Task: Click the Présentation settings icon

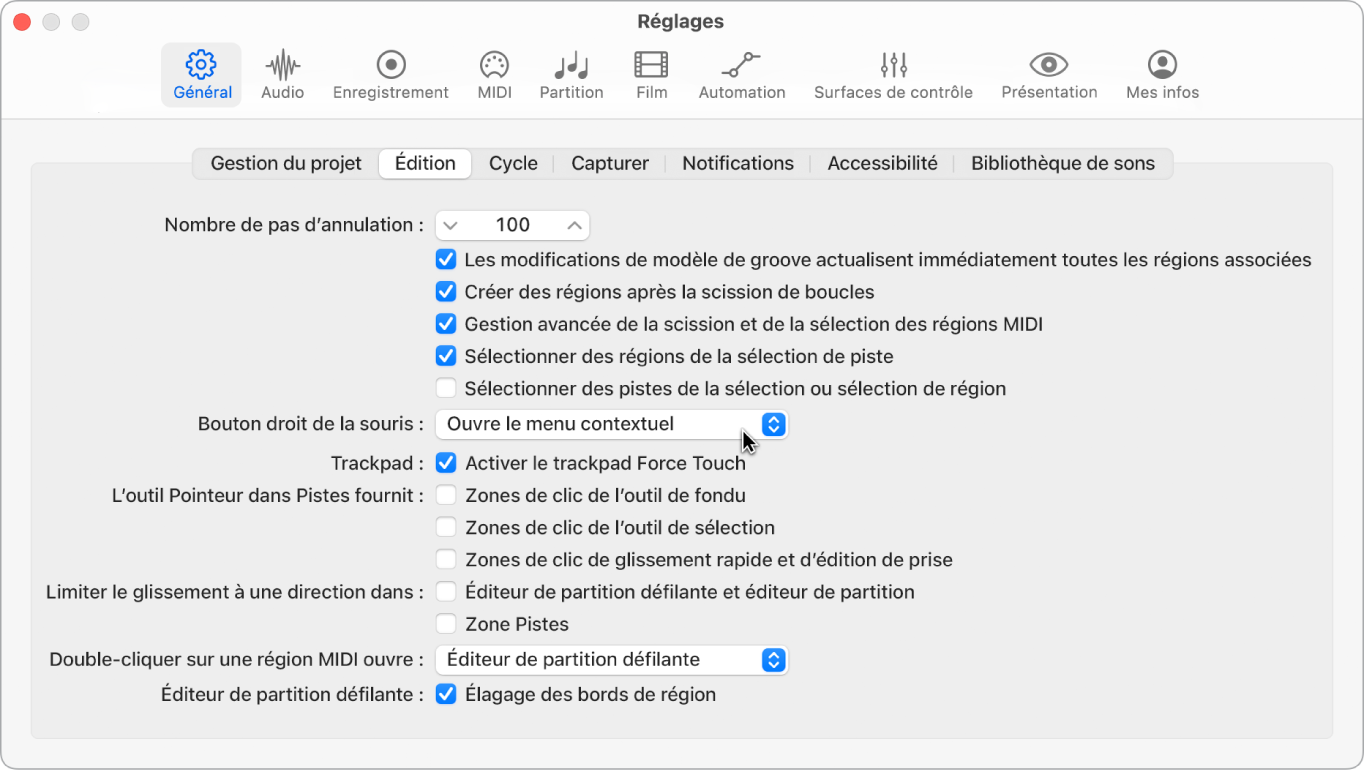Action: click(1048, 72)
